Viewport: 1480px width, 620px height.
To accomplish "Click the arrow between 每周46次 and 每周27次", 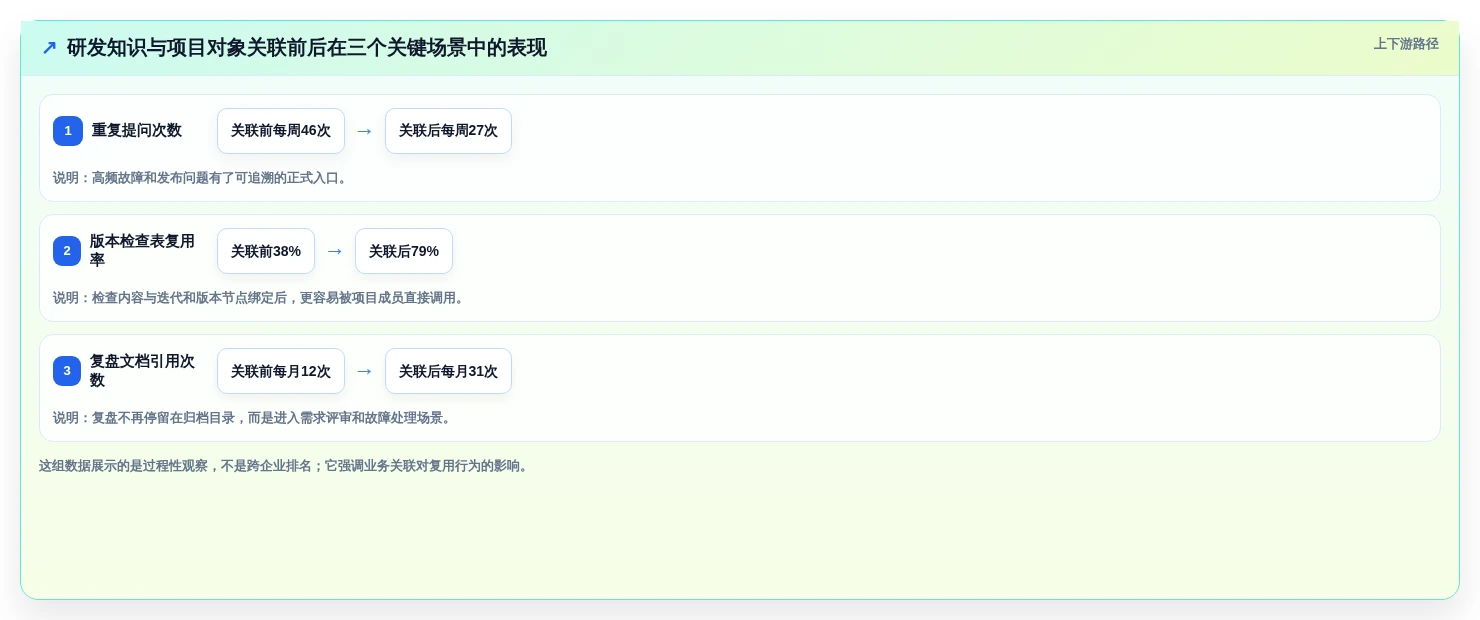I will click(x=365, y=131).
